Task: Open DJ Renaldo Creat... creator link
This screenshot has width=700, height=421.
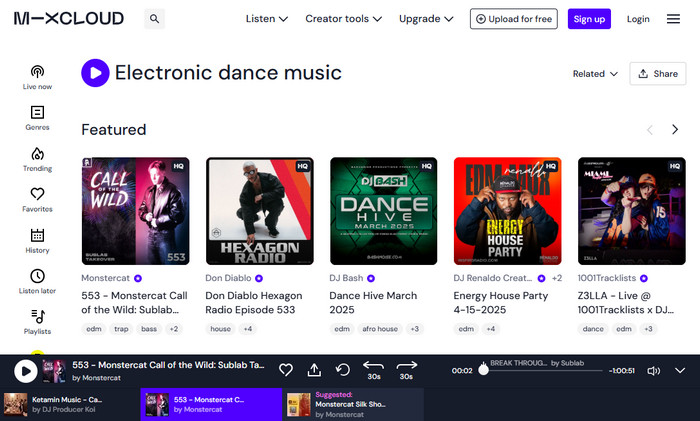Action: 493,278
